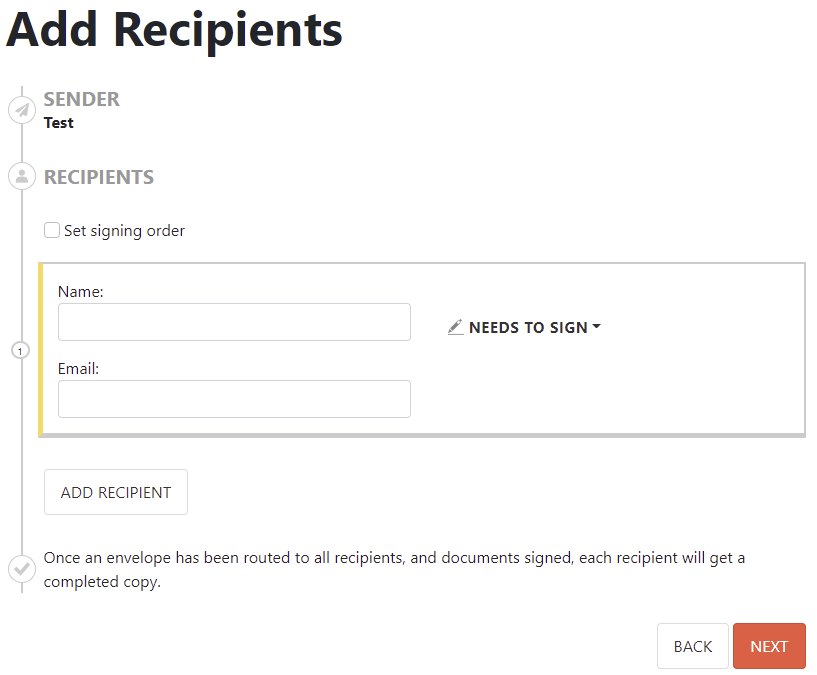
Task: Focus the recipient Email input field
Action: [234, 399]
